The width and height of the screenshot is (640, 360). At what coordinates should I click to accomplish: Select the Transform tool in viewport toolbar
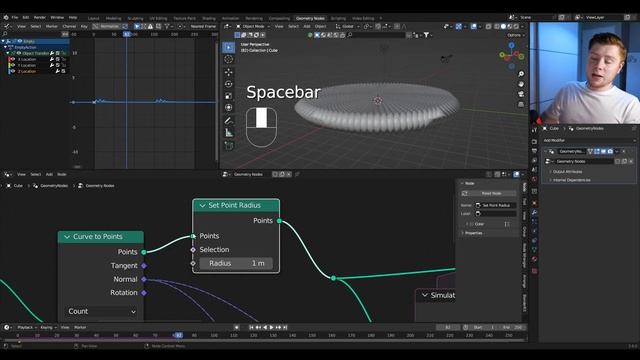coord(229,108)
